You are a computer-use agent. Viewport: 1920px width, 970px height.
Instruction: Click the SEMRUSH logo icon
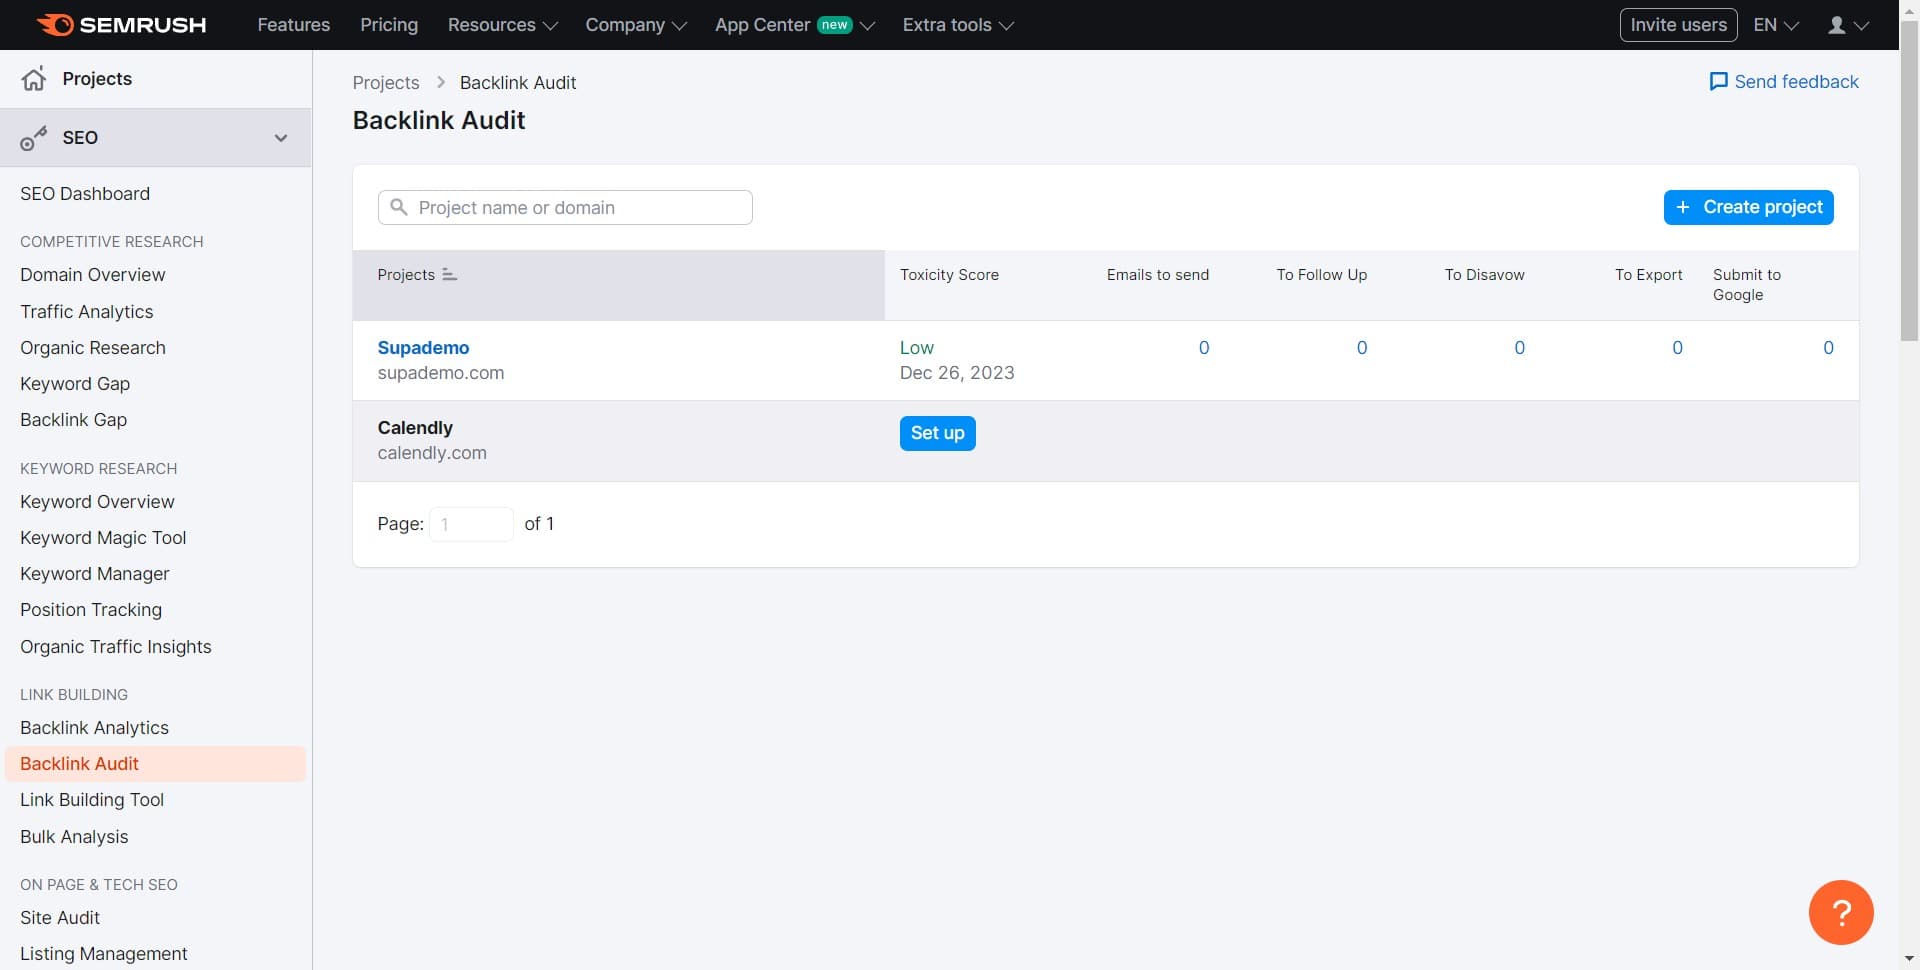pyautogui.click(x=57, y=24)
